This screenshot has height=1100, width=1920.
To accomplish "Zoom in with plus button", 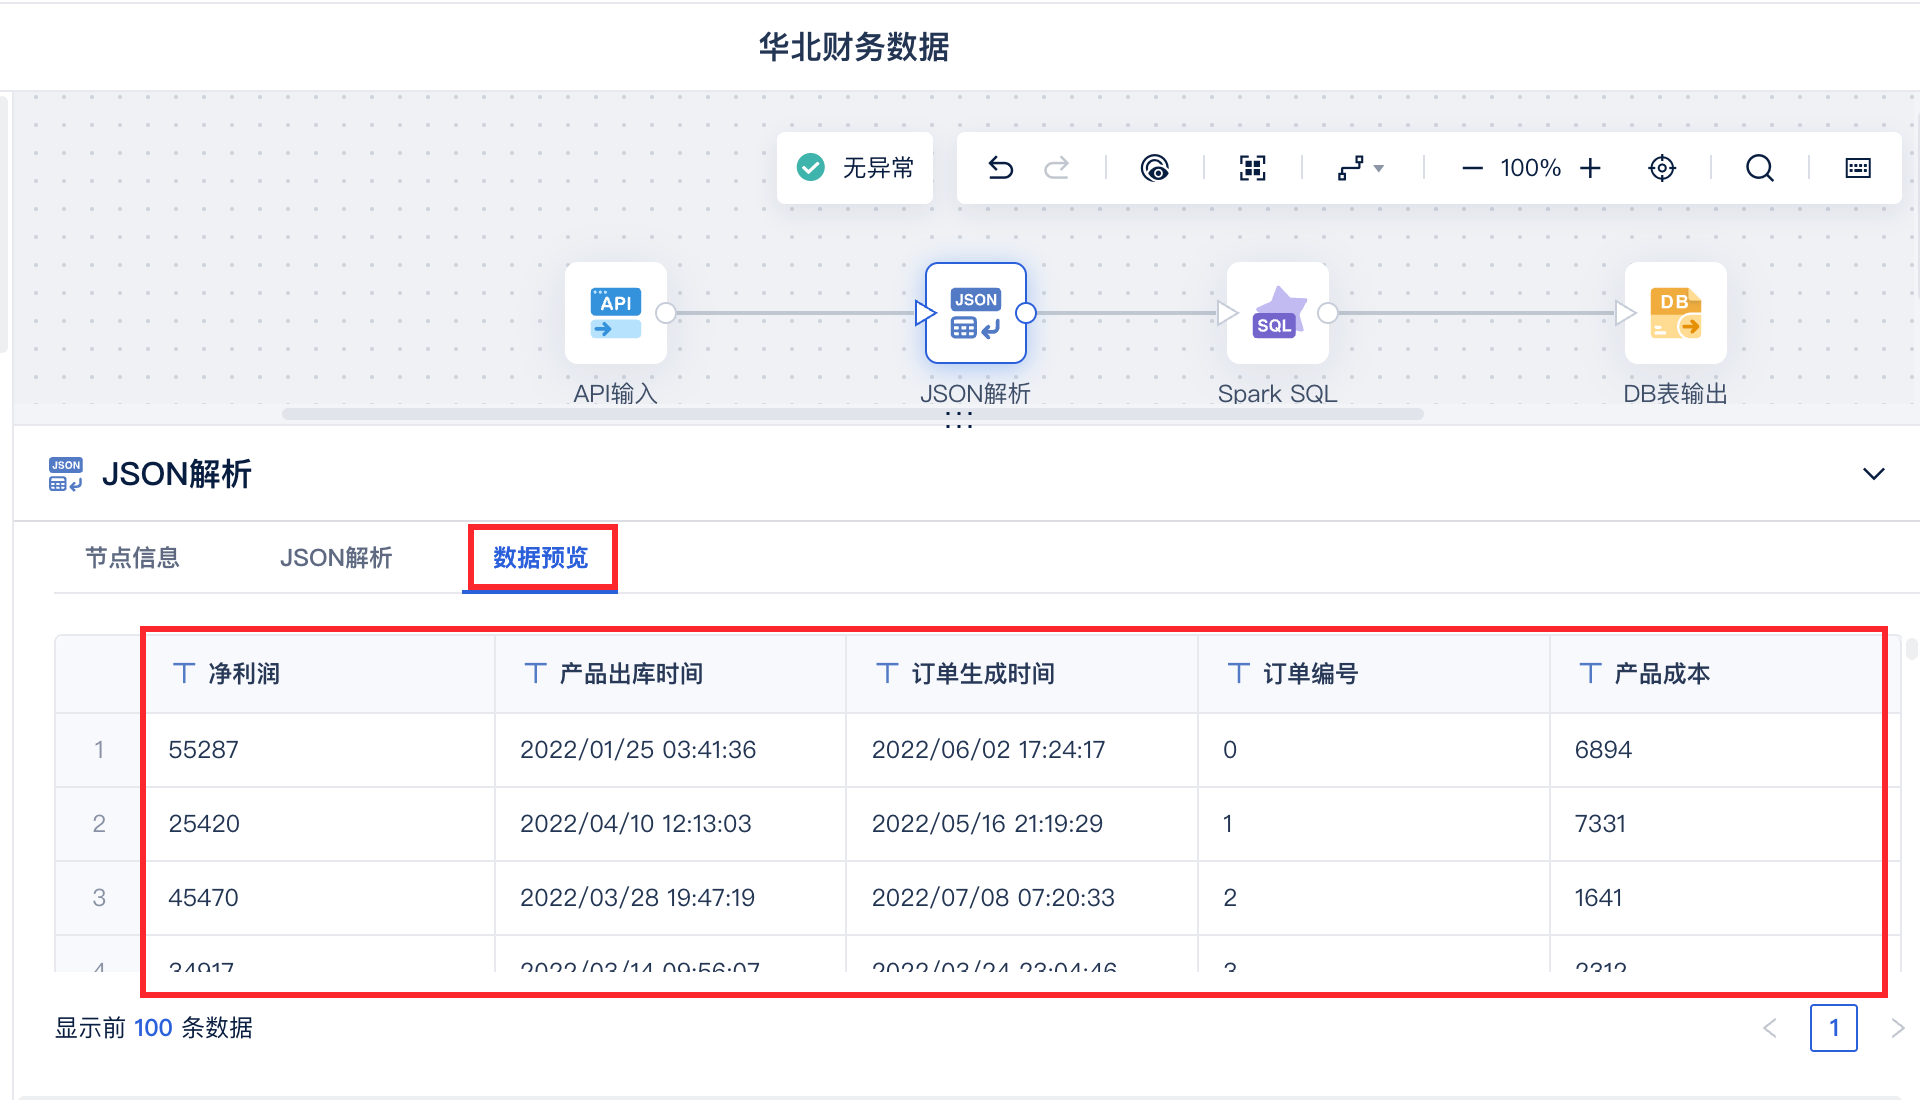I will point(1590,168).
